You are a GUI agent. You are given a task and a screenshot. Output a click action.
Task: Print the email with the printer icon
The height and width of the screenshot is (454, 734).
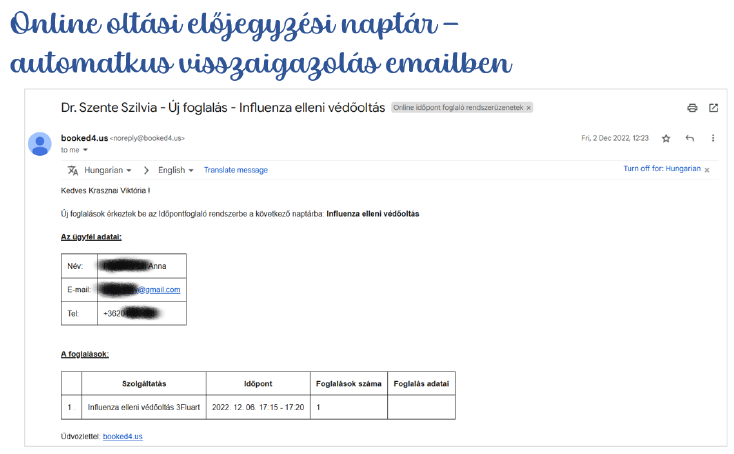[x=692, y=108]
